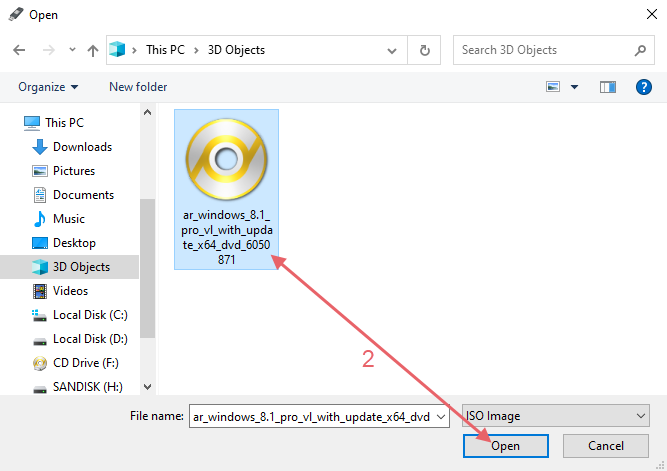Image resolution: width=667 pixels, height=471 pixels.
Task: Select the ar_windows_8.1 ISO disc thumbnail
Action: [x=227, y=159]
